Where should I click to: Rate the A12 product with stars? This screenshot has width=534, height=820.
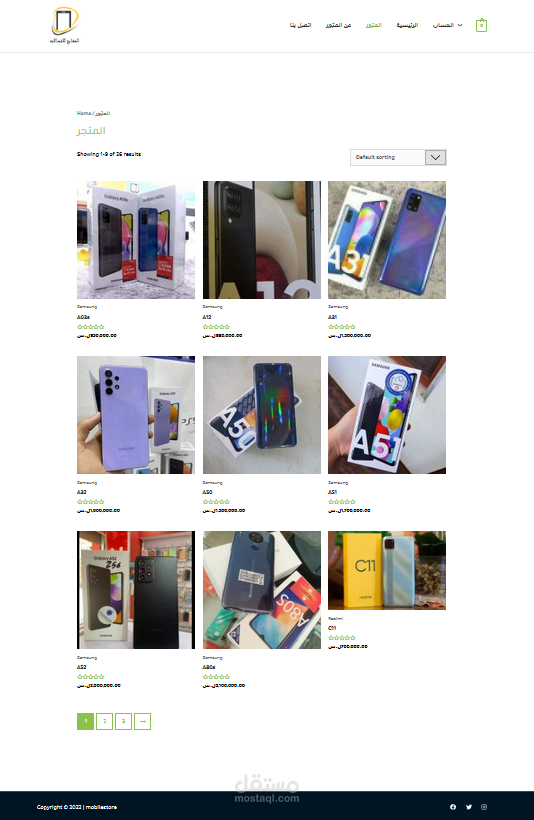(x=216, y=327)
